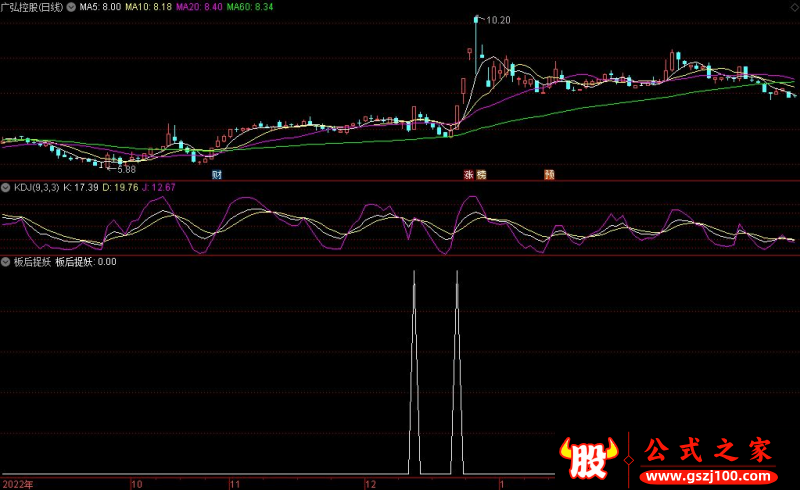Image resolution: width=800 pixels, height=490 pixels.
Task: Select the MA5 moving average label
Action: tap(100, 6)
